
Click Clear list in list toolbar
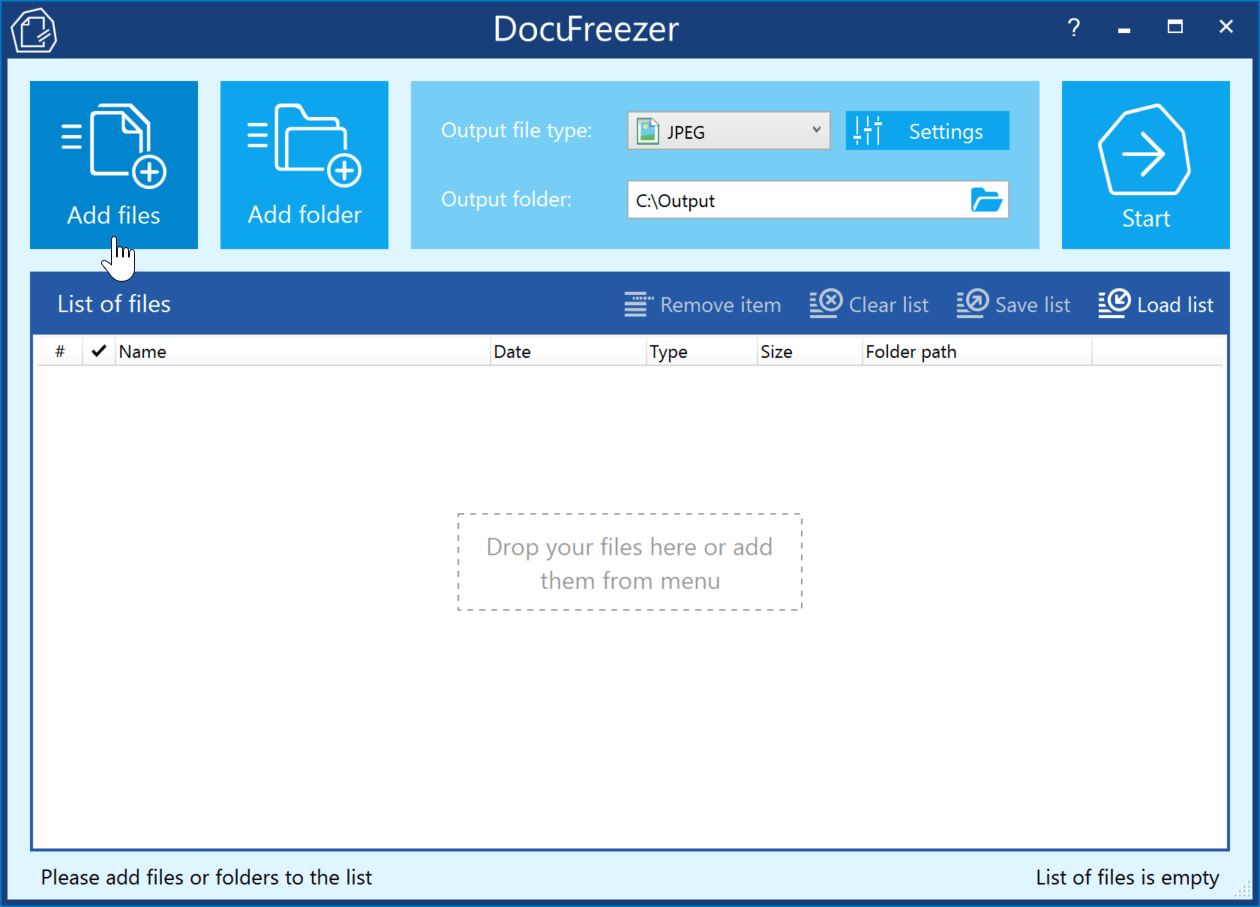coord(869,305)
